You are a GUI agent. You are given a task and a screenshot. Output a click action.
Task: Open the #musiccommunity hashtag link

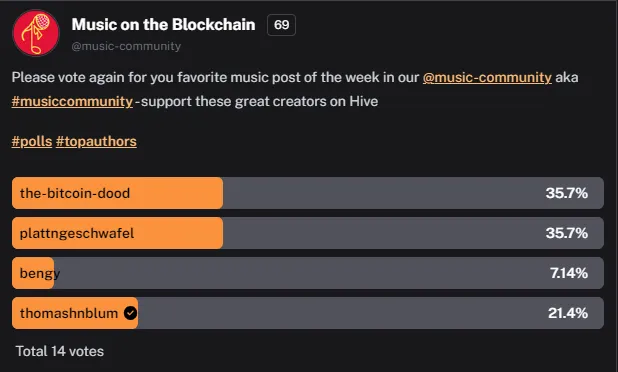tap(72, 102)
